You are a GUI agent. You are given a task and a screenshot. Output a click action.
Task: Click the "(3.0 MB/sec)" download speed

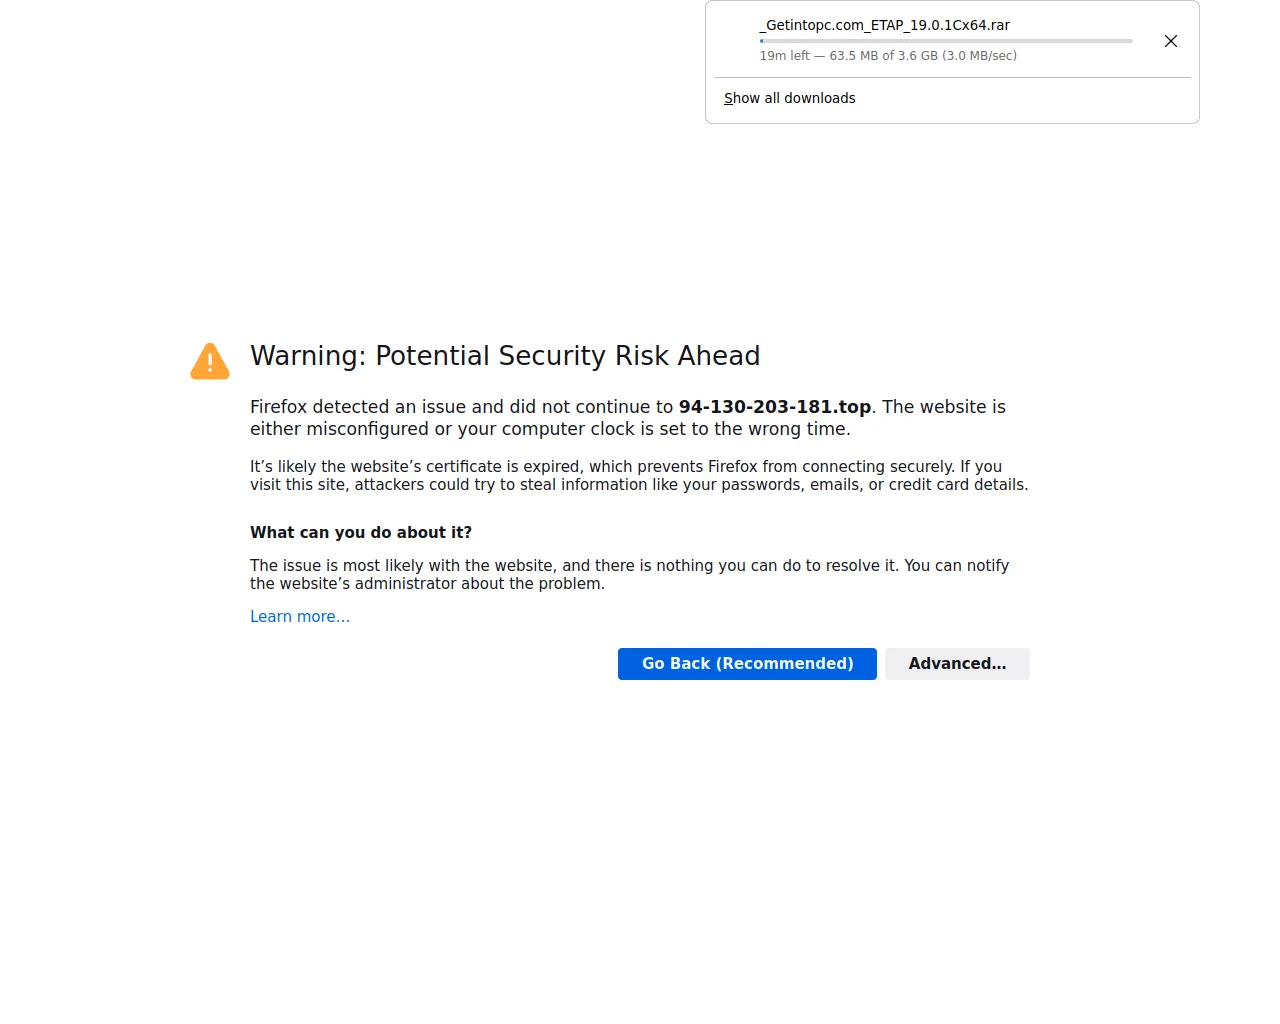979,56
